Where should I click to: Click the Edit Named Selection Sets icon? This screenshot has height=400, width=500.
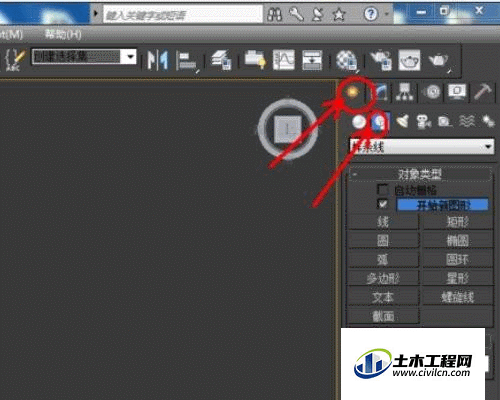click(x=16, y=60)
